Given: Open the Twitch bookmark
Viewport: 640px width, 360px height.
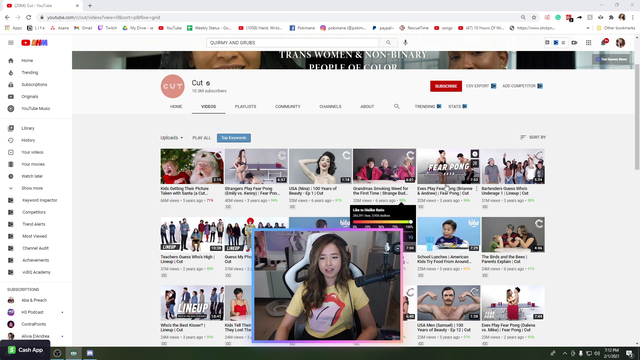Looking at the screenshot, I should click(x=107, y=28).
